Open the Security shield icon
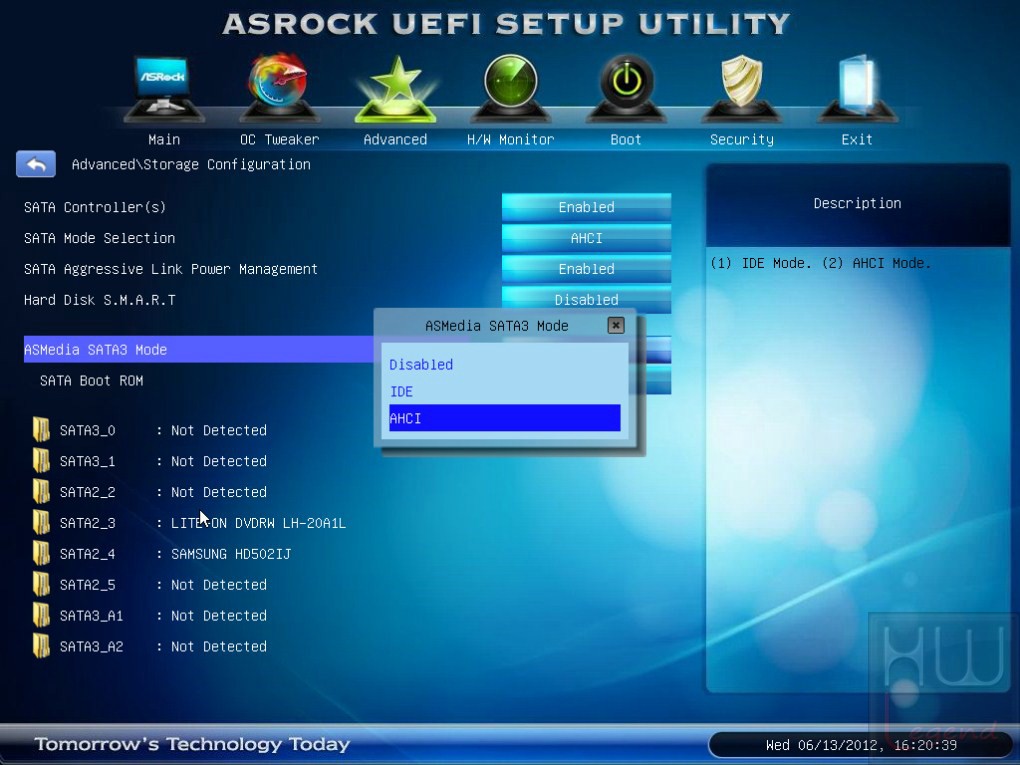This screenshot has height=765, width=1020. point(742,87)
